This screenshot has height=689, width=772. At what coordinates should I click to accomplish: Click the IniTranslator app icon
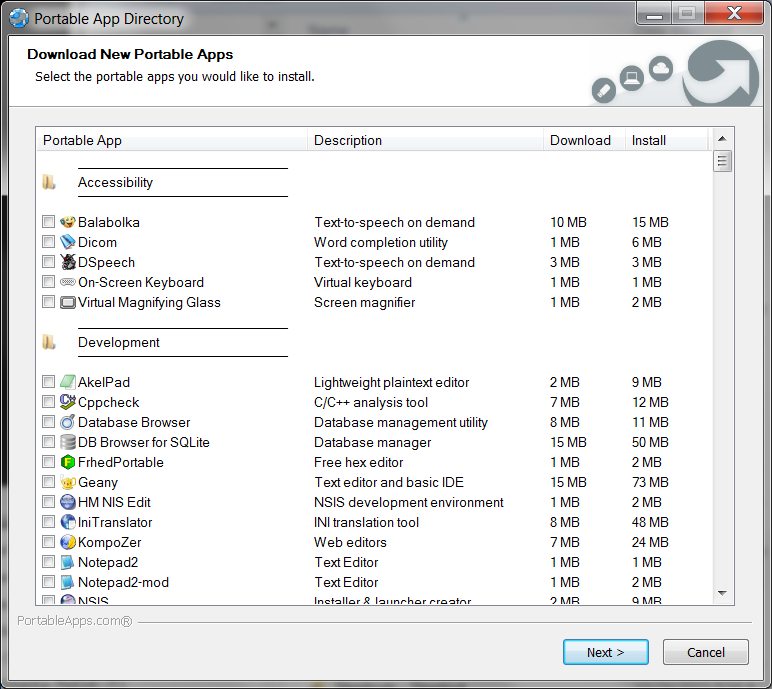coord(67,522)
